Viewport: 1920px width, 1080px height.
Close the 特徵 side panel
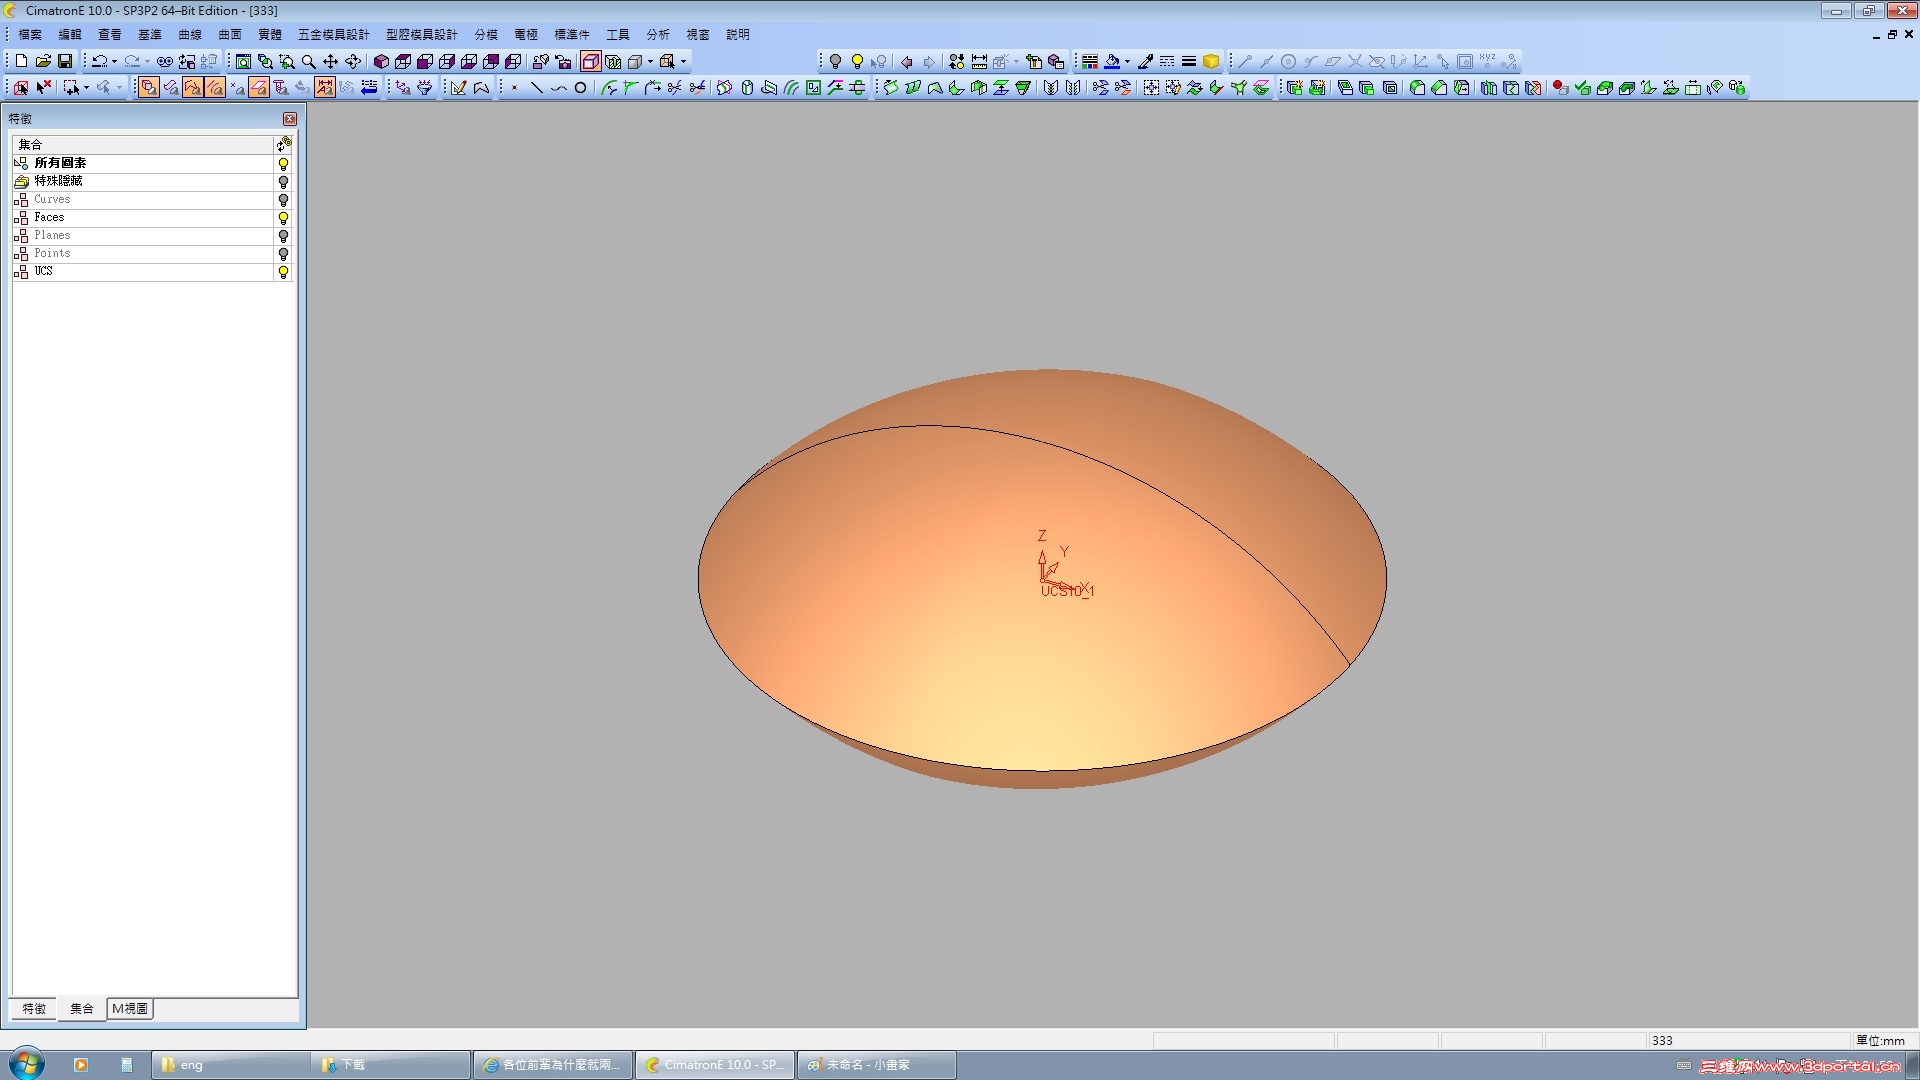[290, 119]
